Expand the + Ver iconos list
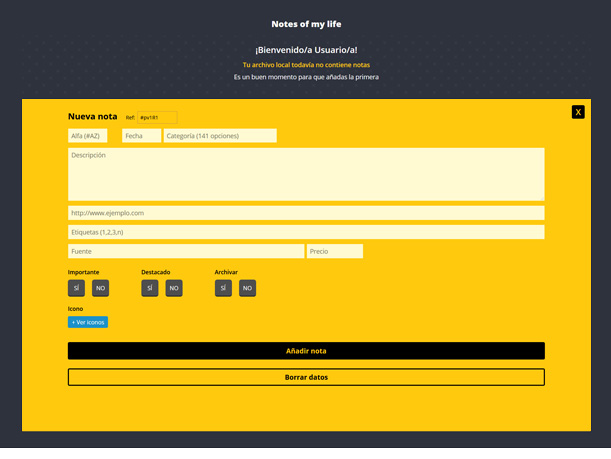The width and height of the screenshot is (611, 459). pyautogui.click(x=88, y=322)
